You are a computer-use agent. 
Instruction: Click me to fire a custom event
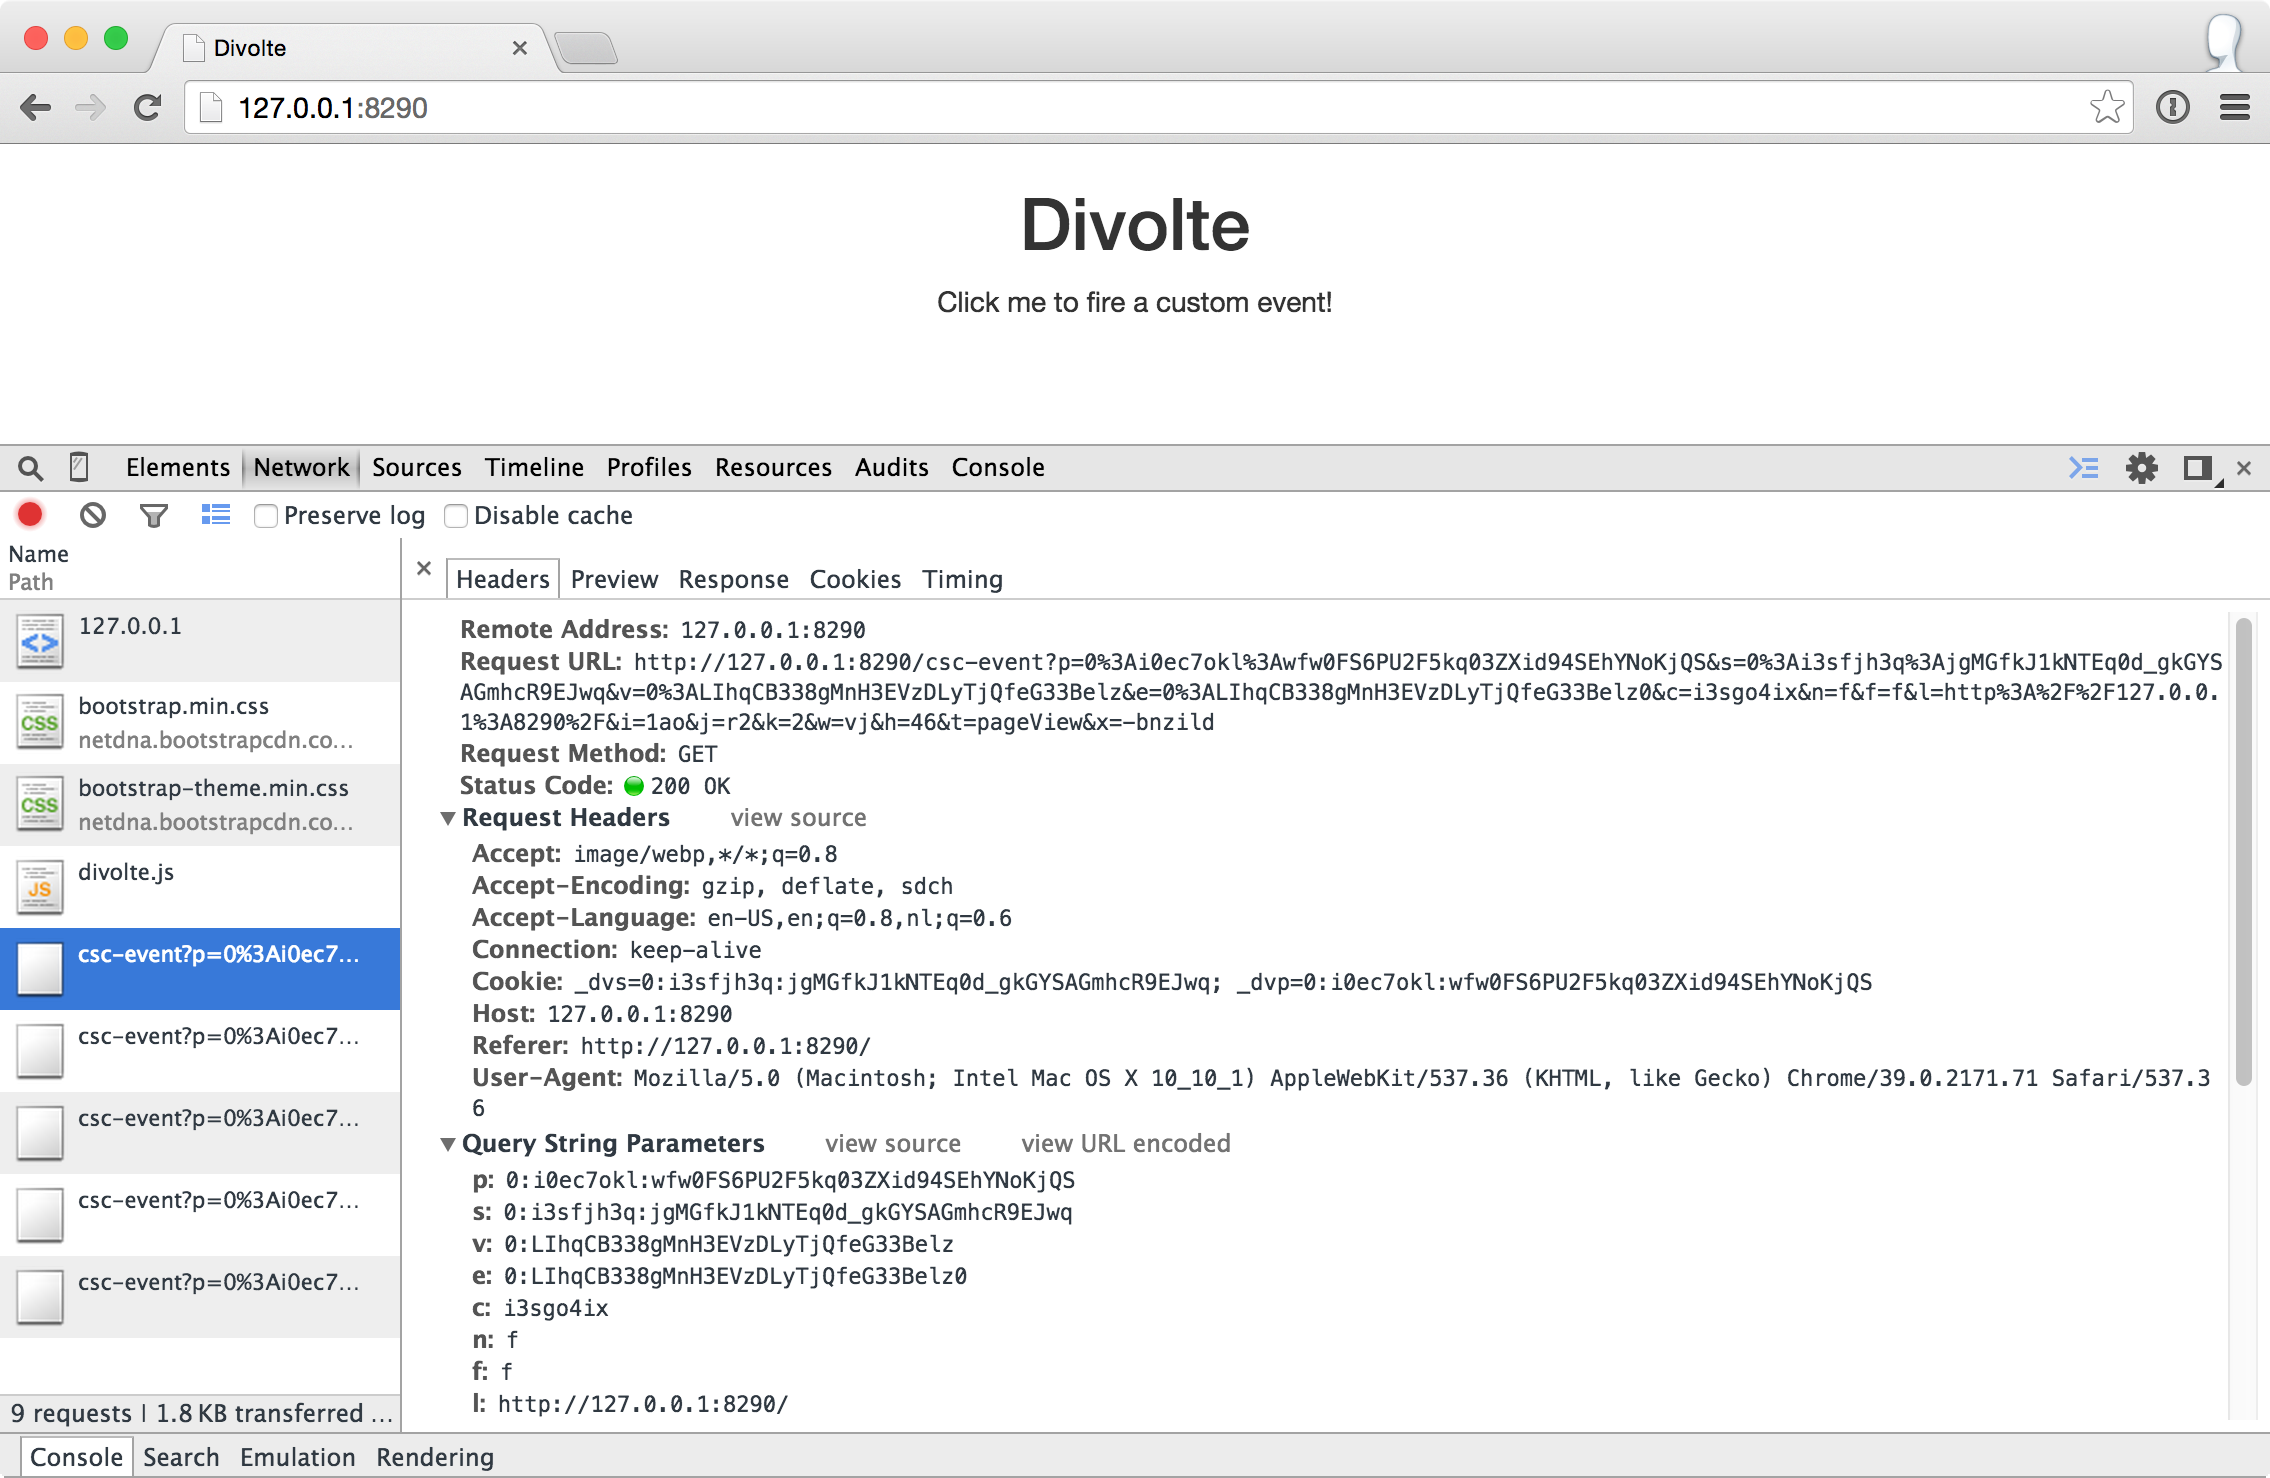coord(1134,302)
